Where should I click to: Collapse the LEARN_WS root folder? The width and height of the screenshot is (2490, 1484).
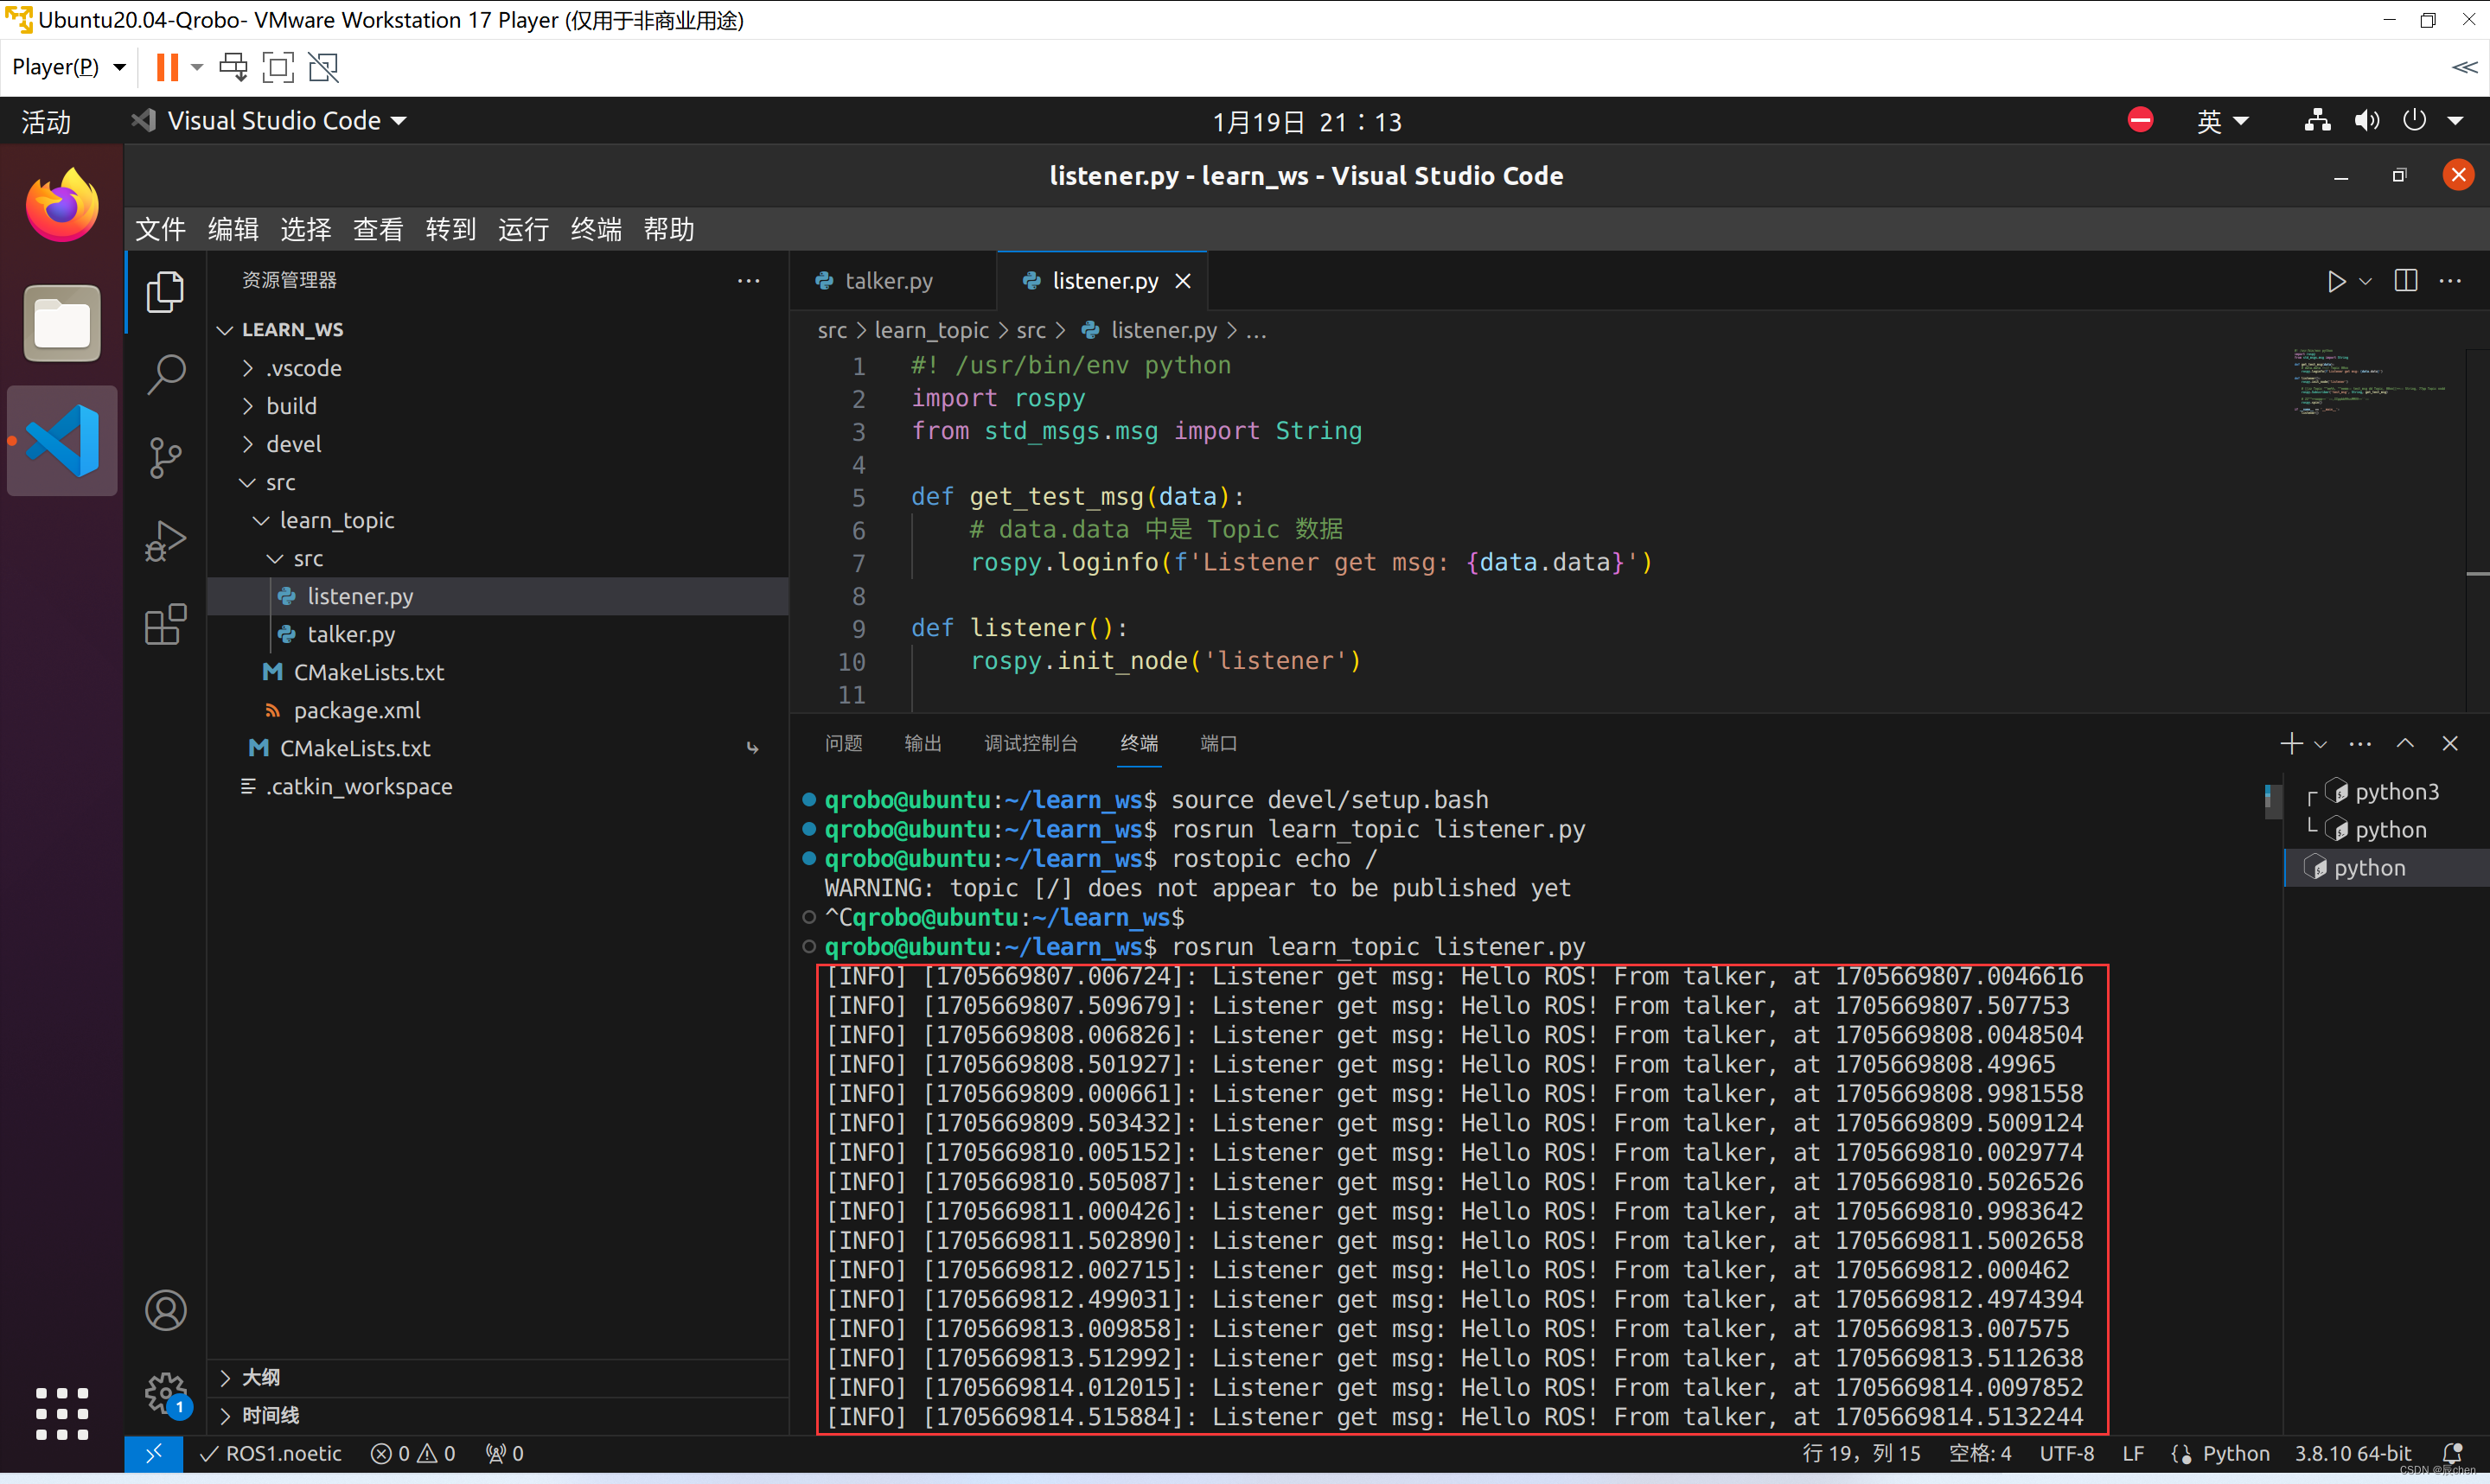225,330
